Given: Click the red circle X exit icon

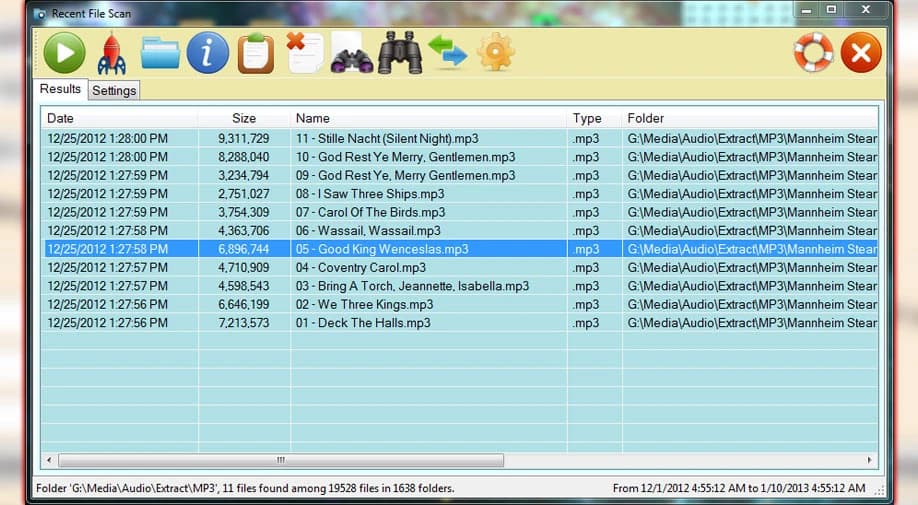Looking at the screenshot, I should pyautogui.click(x=861, y=53).
